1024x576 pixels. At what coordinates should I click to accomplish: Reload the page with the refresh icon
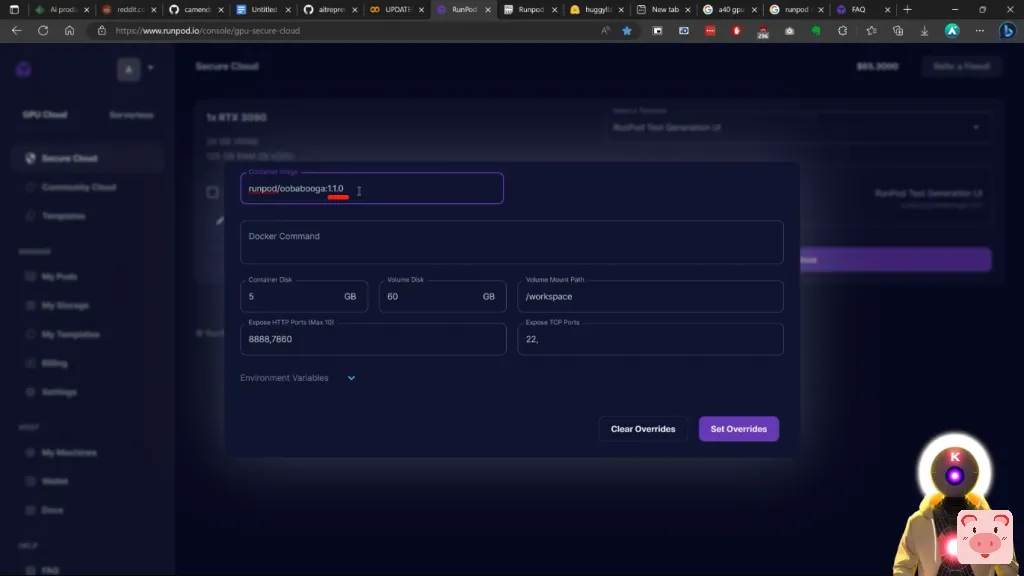click(43, 31)
